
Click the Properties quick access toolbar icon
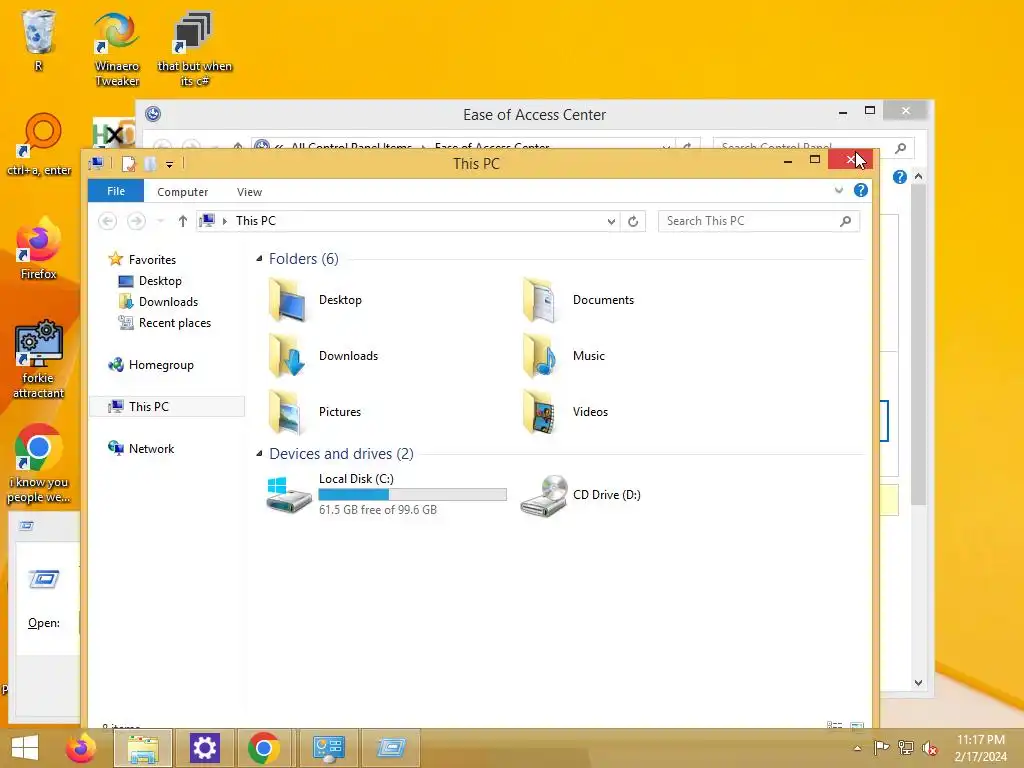tap(129, 164)
